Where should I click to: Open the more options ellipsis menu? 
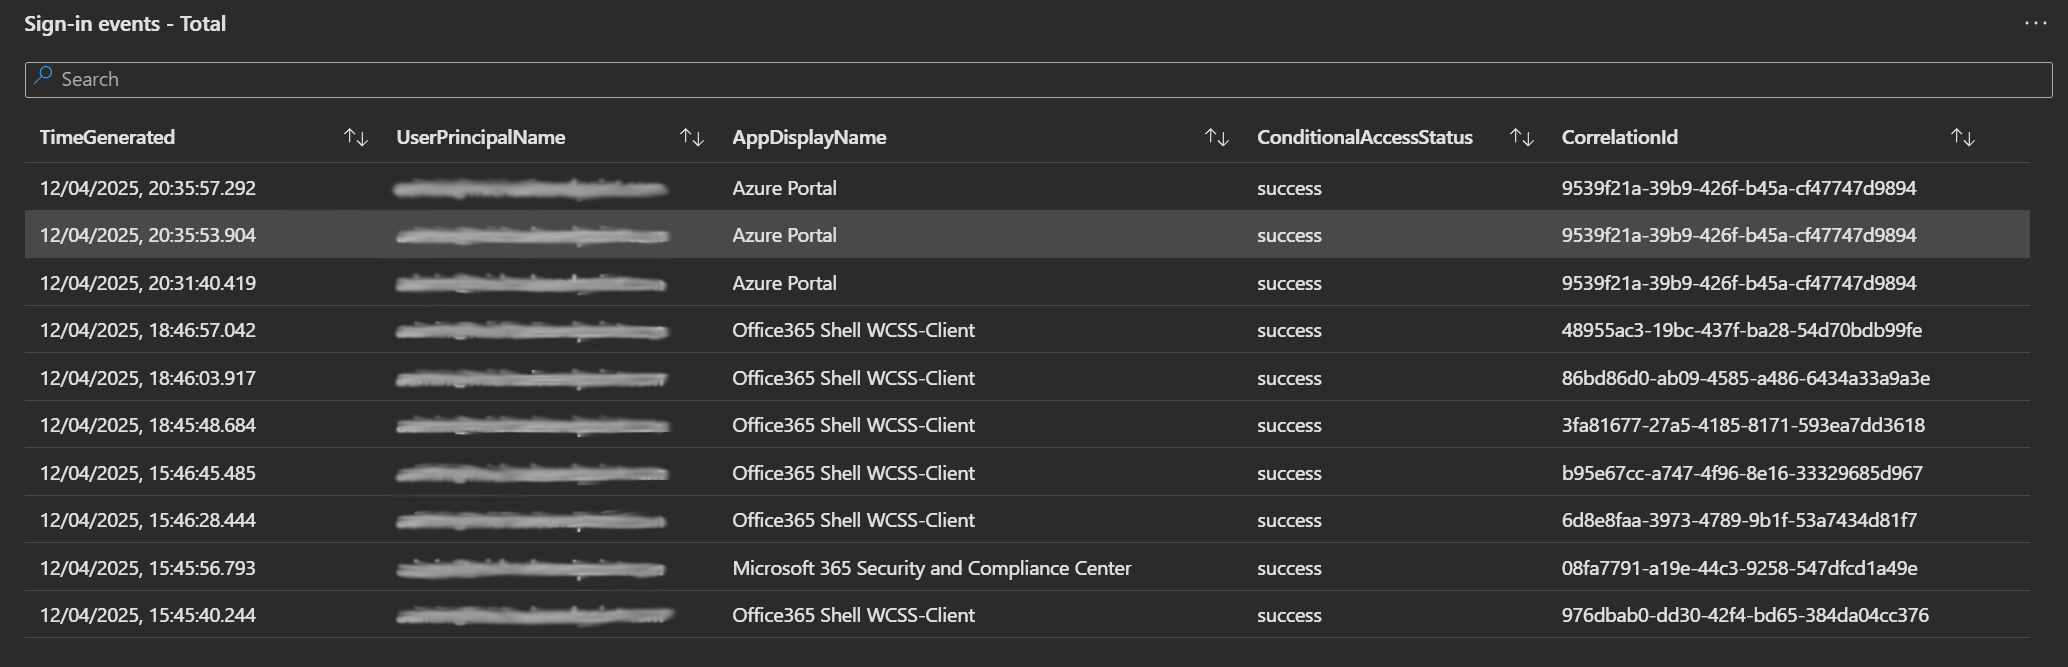pos(2035,23)
